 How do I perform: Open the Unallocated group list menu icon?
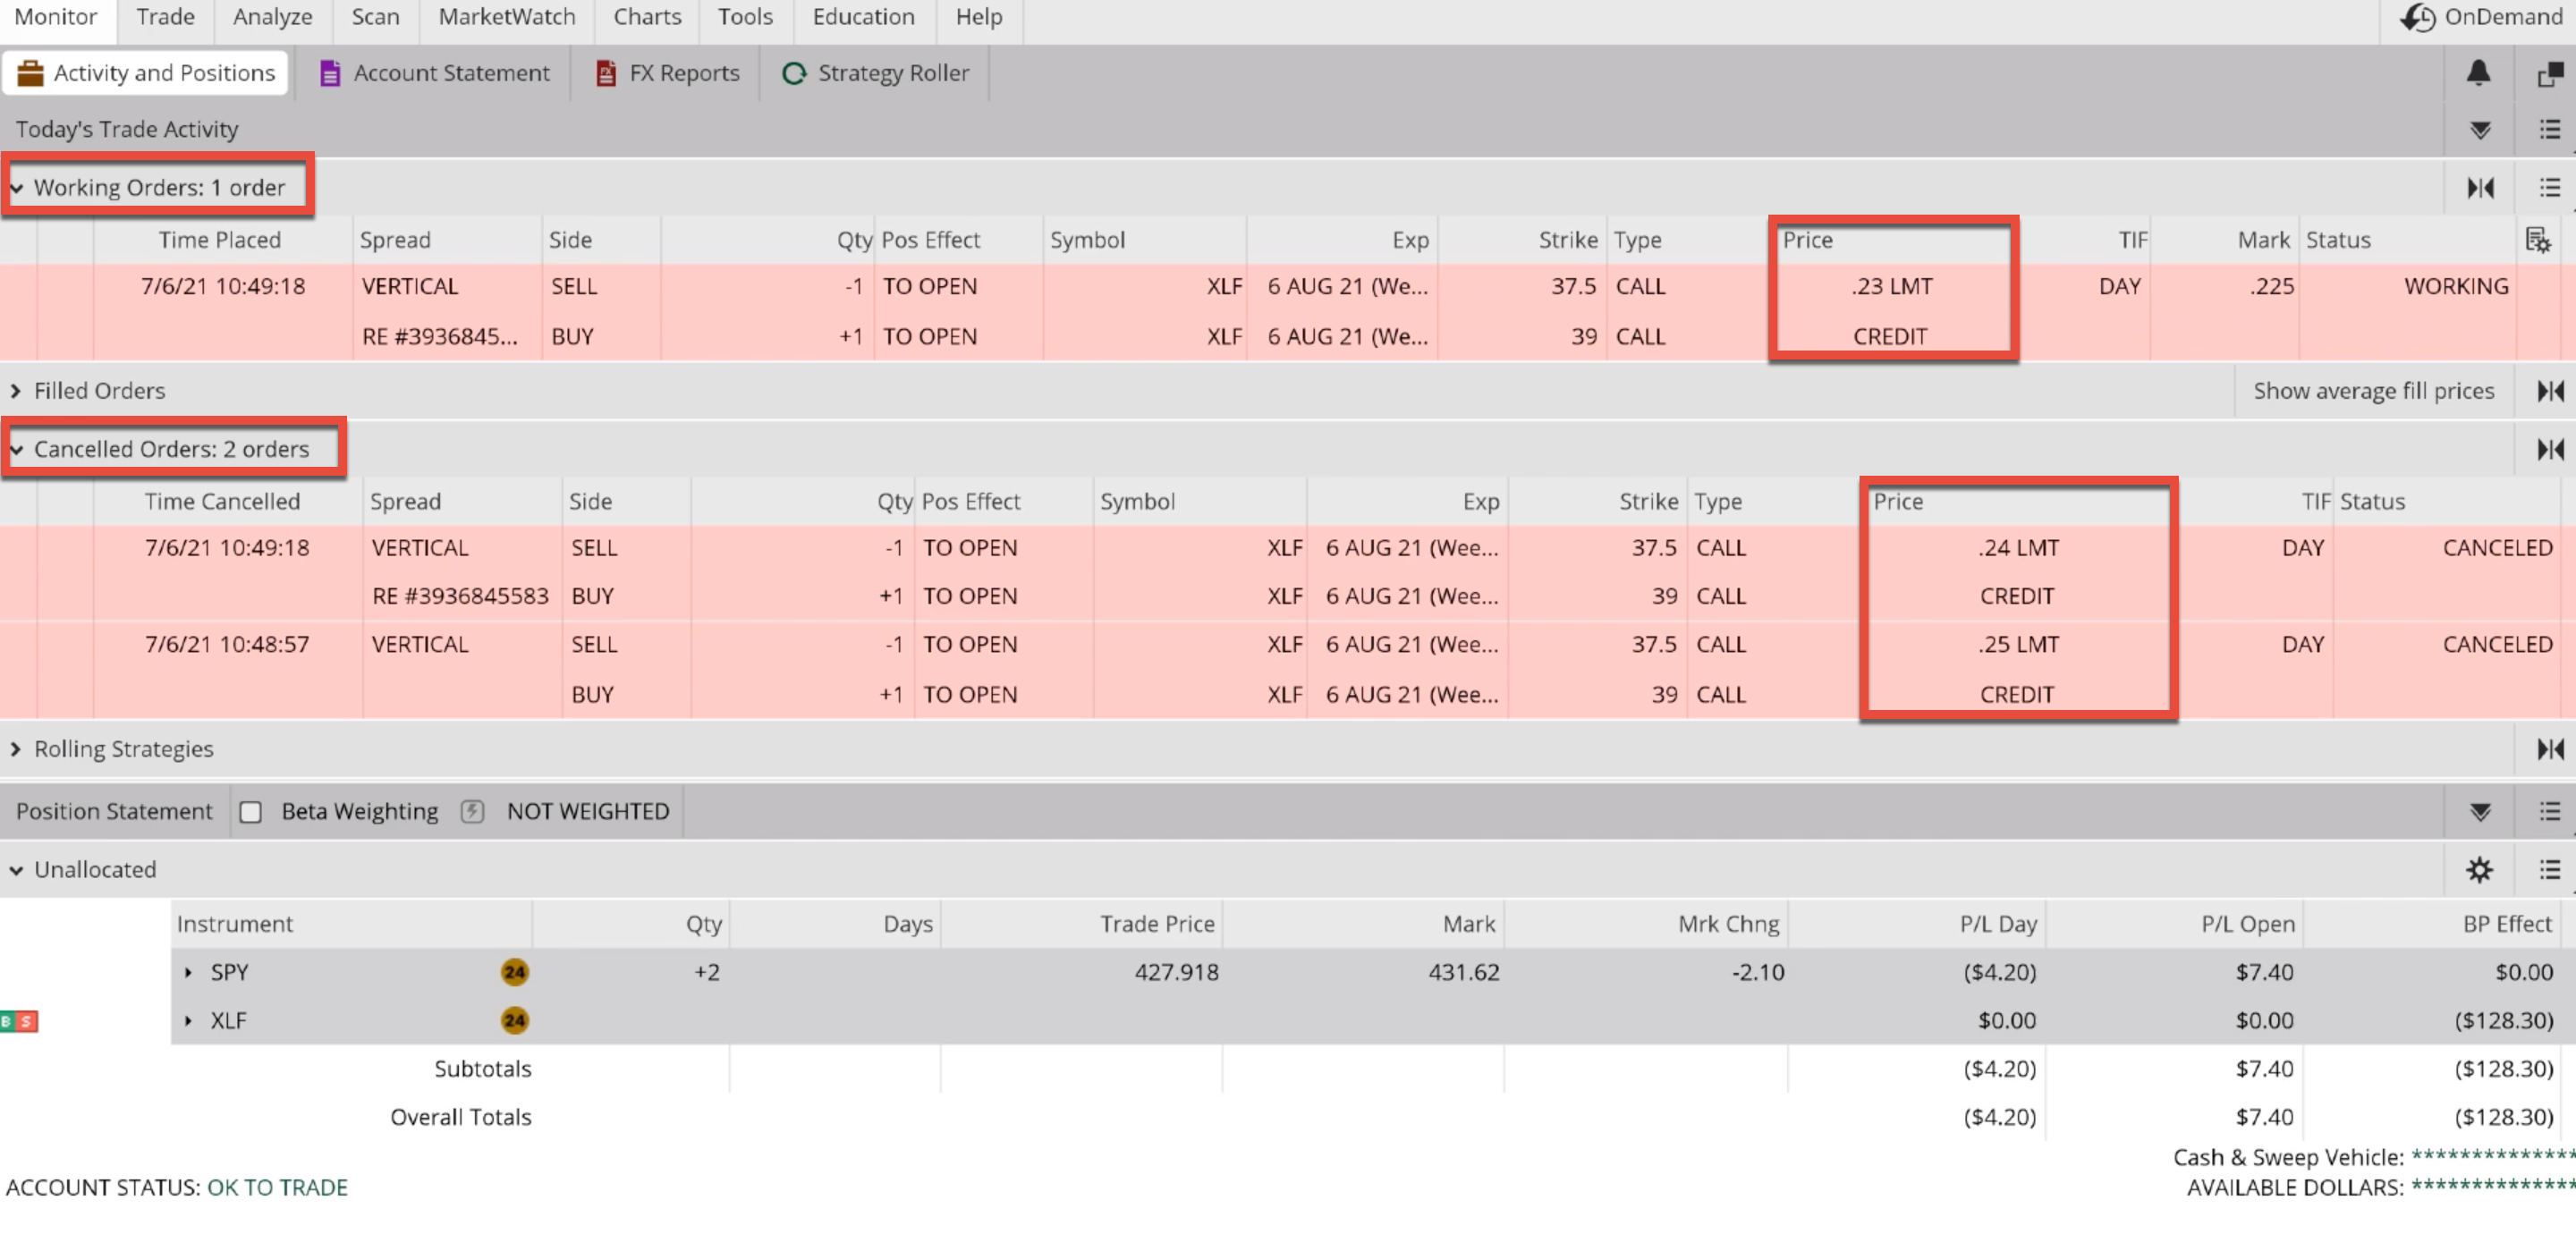[x=2549, y=870]
